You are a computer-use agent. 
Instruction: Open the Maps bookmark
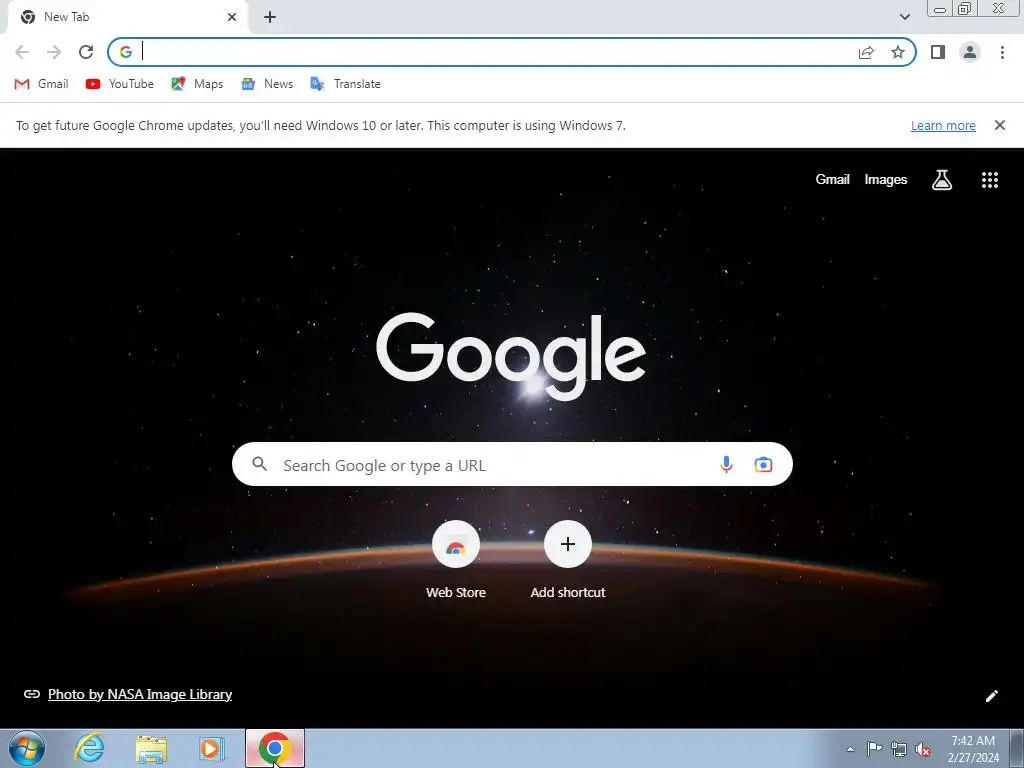pos(197,84)
